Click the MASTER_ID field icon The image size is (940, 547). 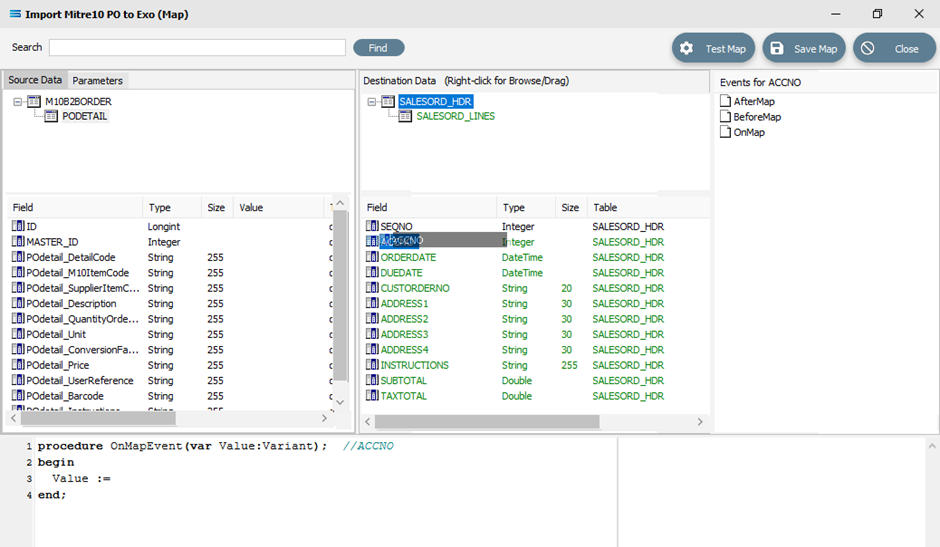[x=18, y=242]
